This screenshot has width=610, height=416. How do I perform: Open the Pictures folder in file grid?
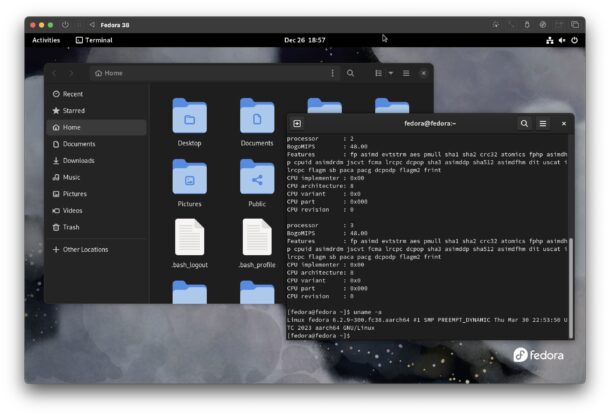tap(189, 178)
